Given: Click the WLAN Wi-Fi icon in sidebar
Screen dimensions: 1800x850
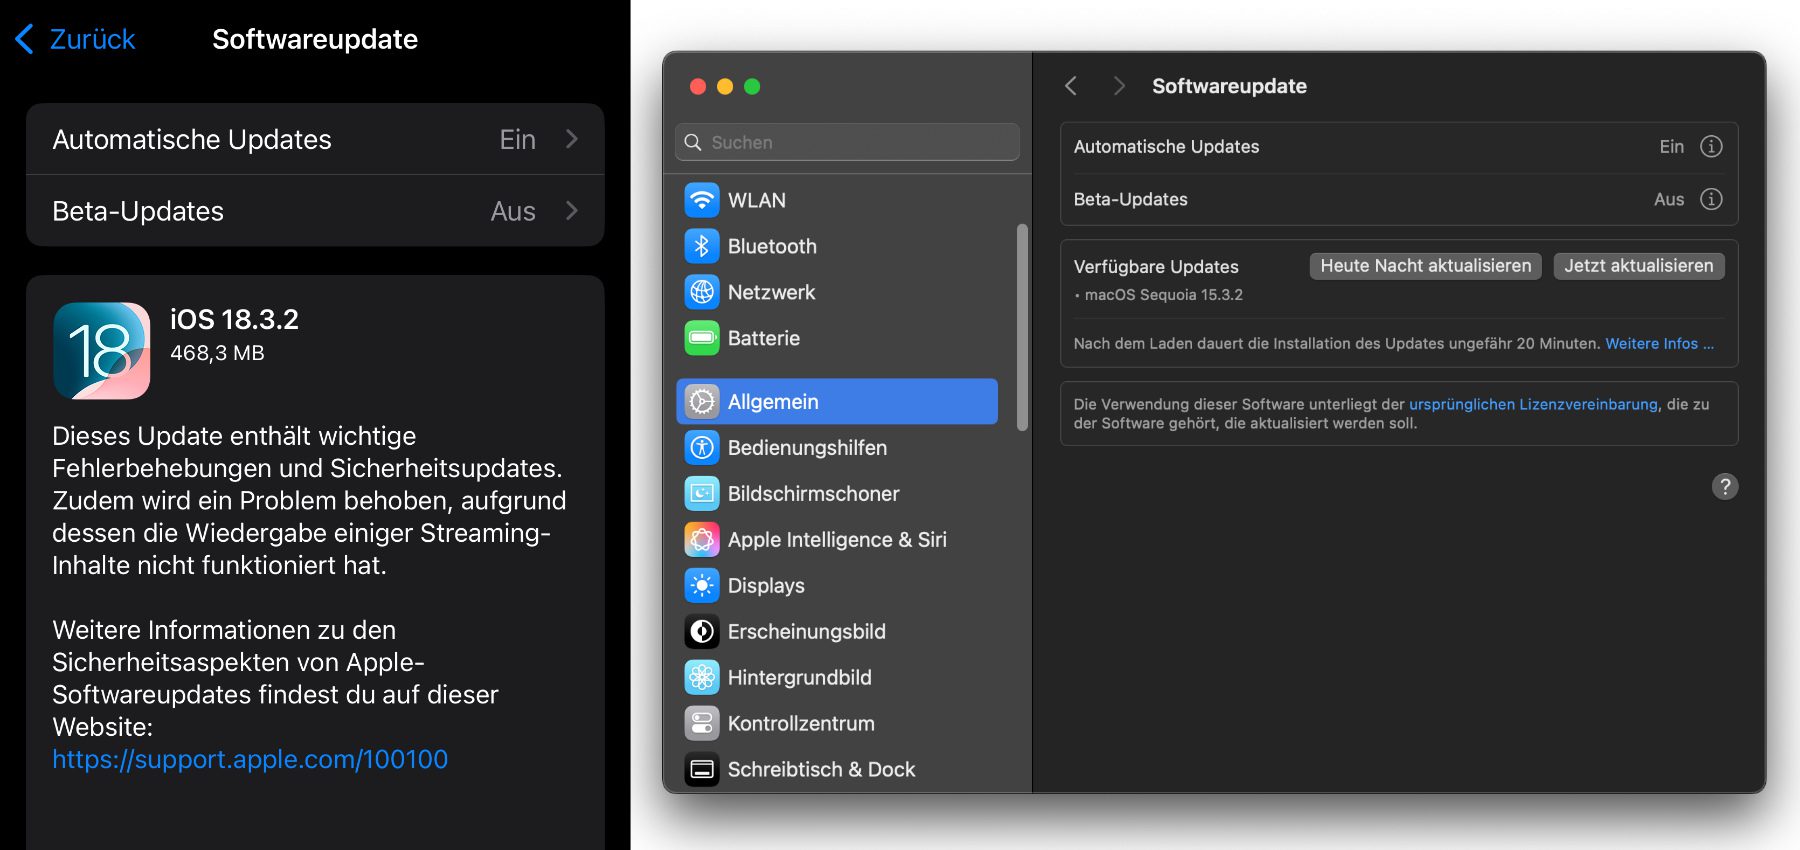Looking at the screenshot, I should click(702, 200).
